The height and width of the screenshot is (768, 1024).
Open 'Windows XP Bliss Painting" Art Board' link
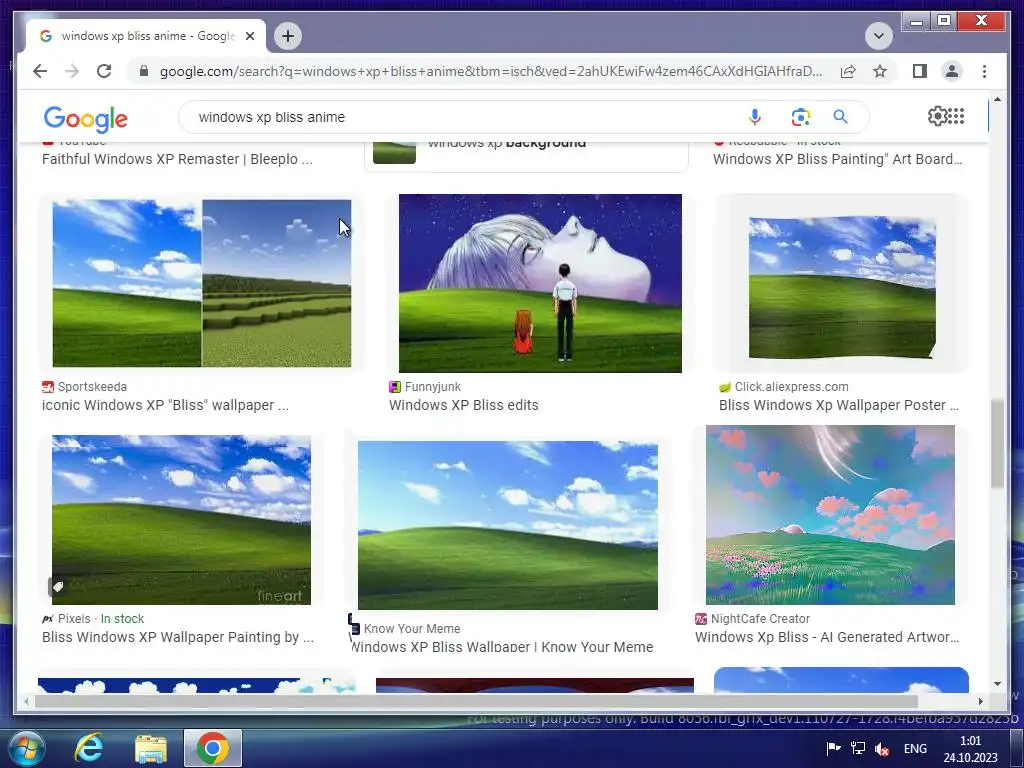[x=838, y=159]
